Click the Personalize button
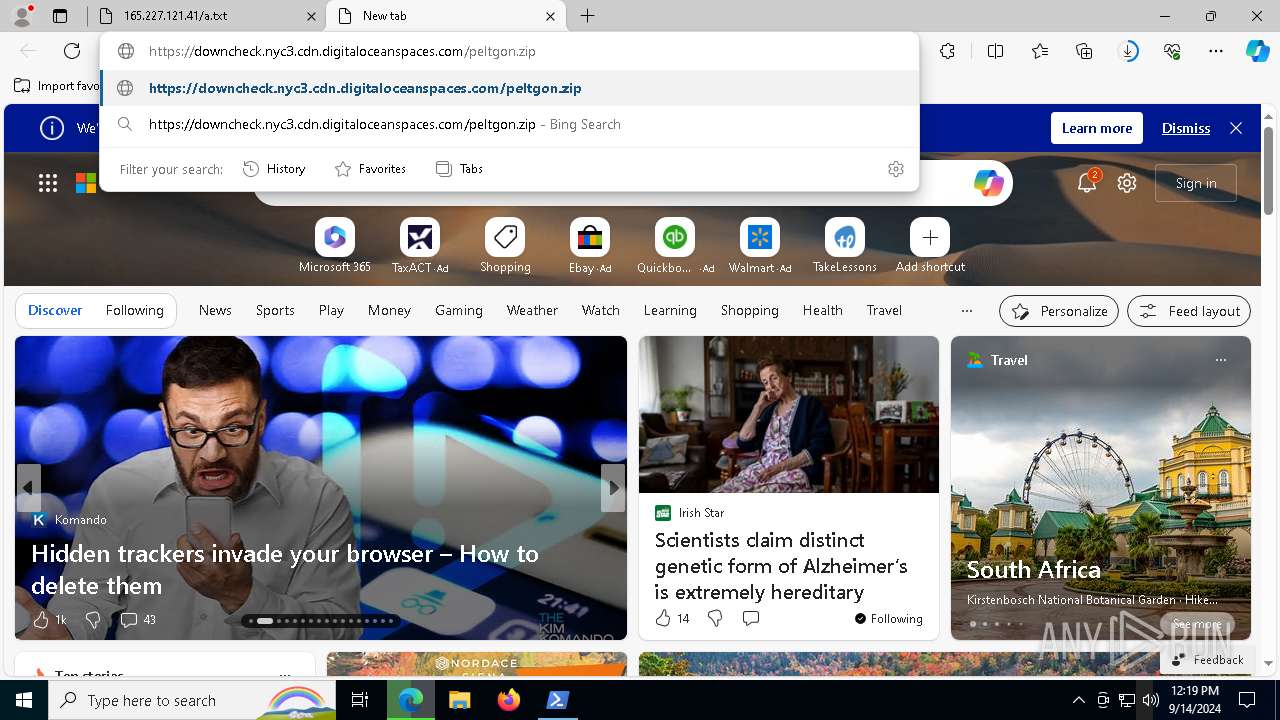 1059,311
